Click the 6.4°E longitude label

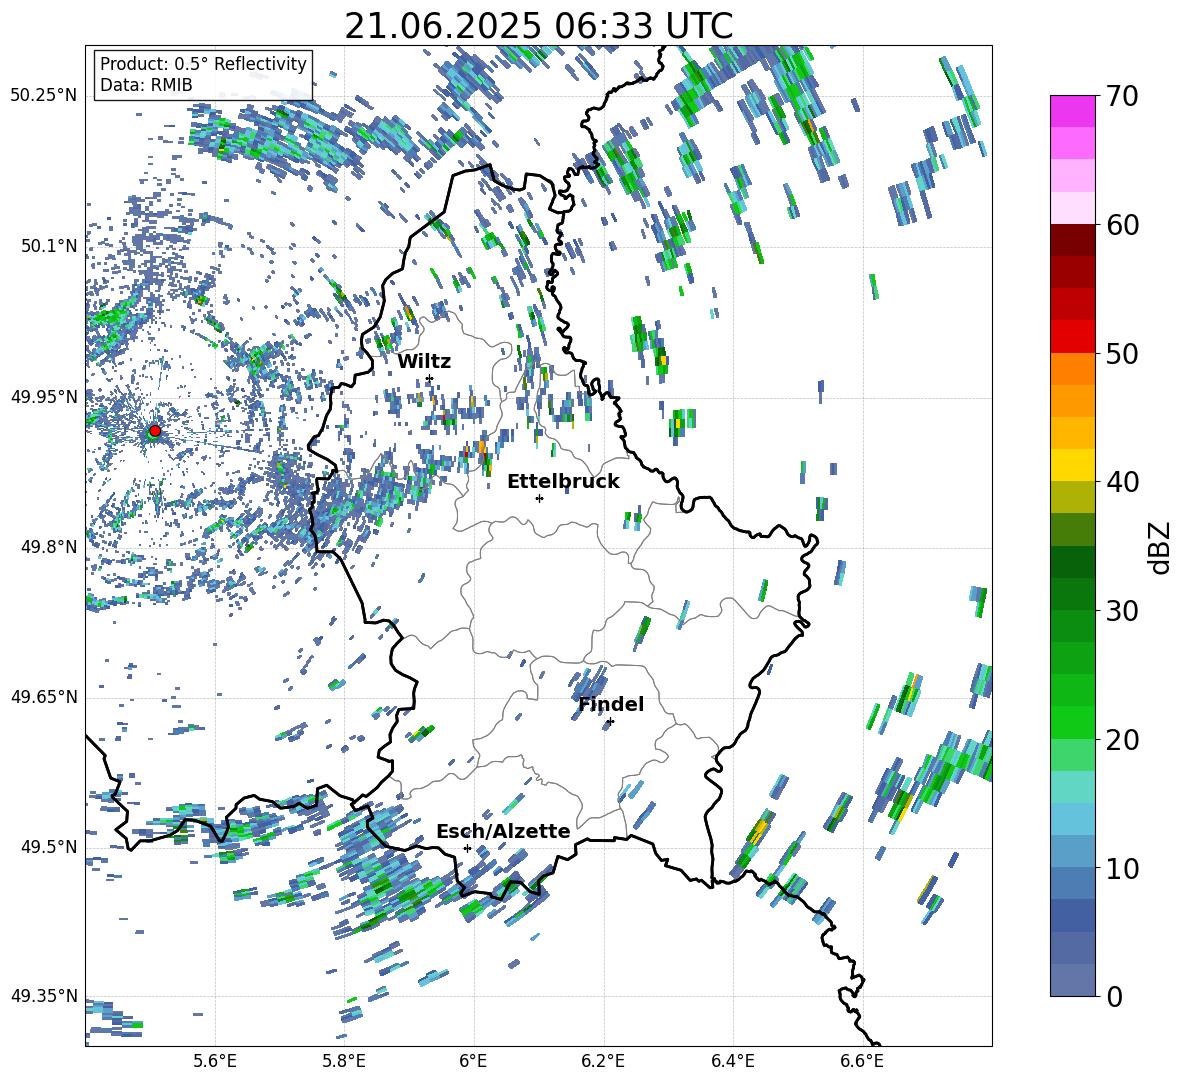pyautogui.click(x=732, y=1061)
